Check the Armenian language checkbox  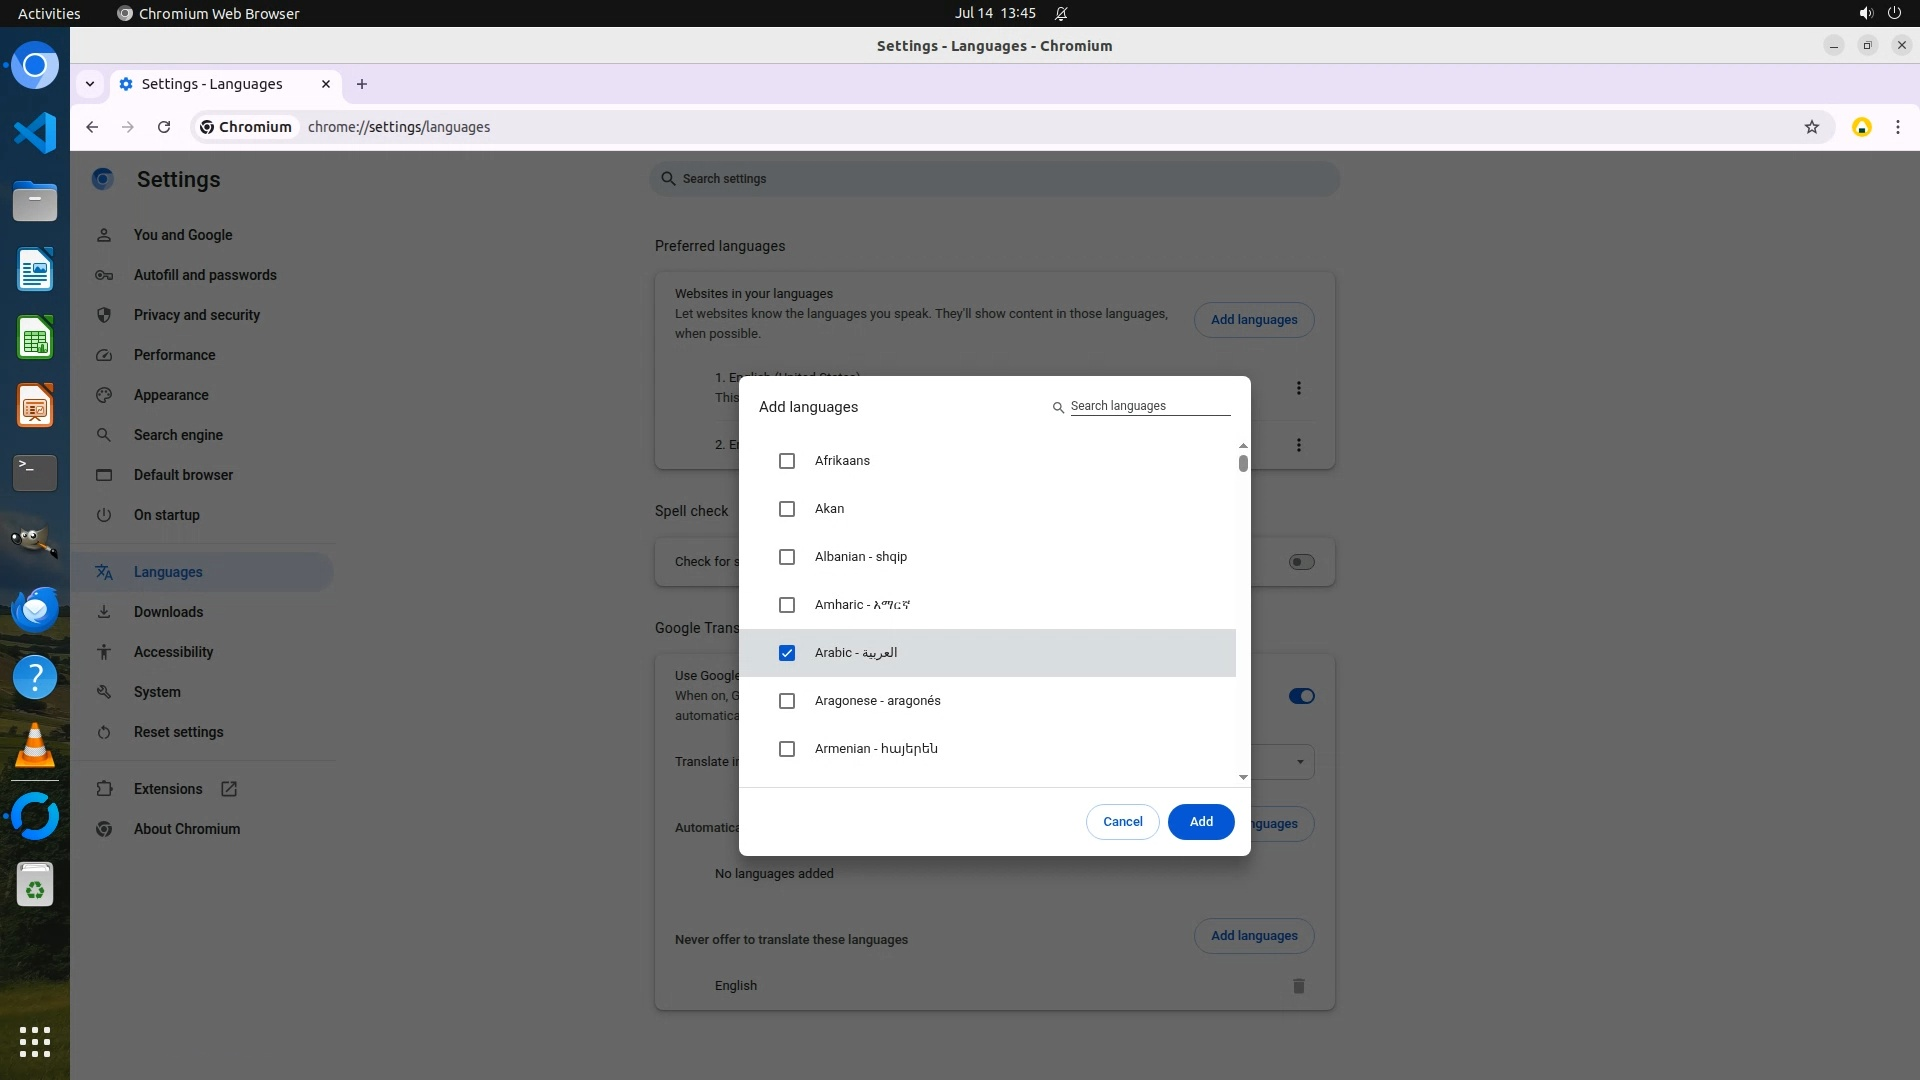point(787,749)
